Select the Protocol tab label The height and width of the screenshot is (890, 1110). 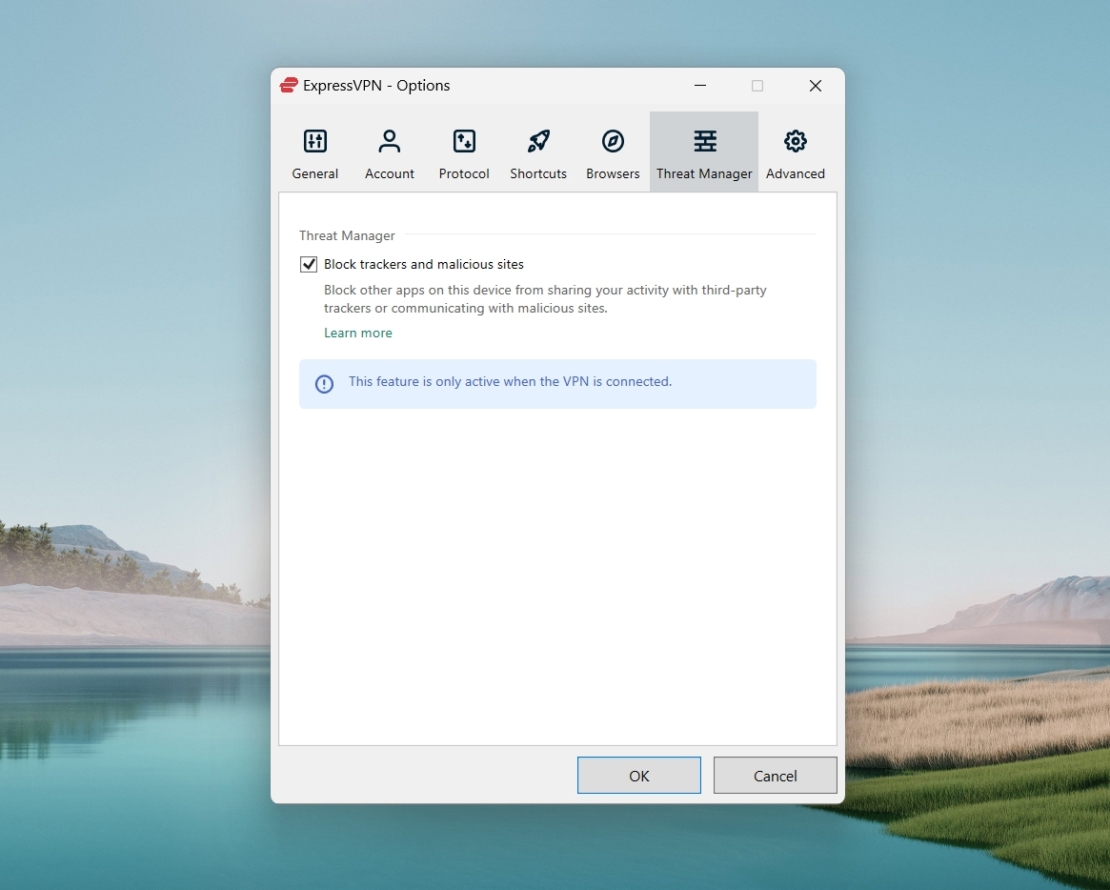(463, 173)
